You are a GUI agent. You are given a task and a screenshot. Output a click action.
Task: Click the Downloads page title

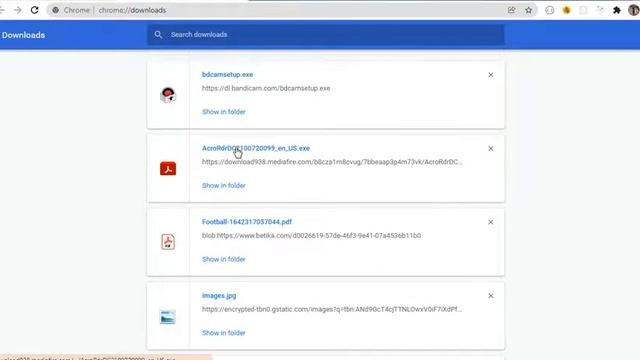(23, 35)
